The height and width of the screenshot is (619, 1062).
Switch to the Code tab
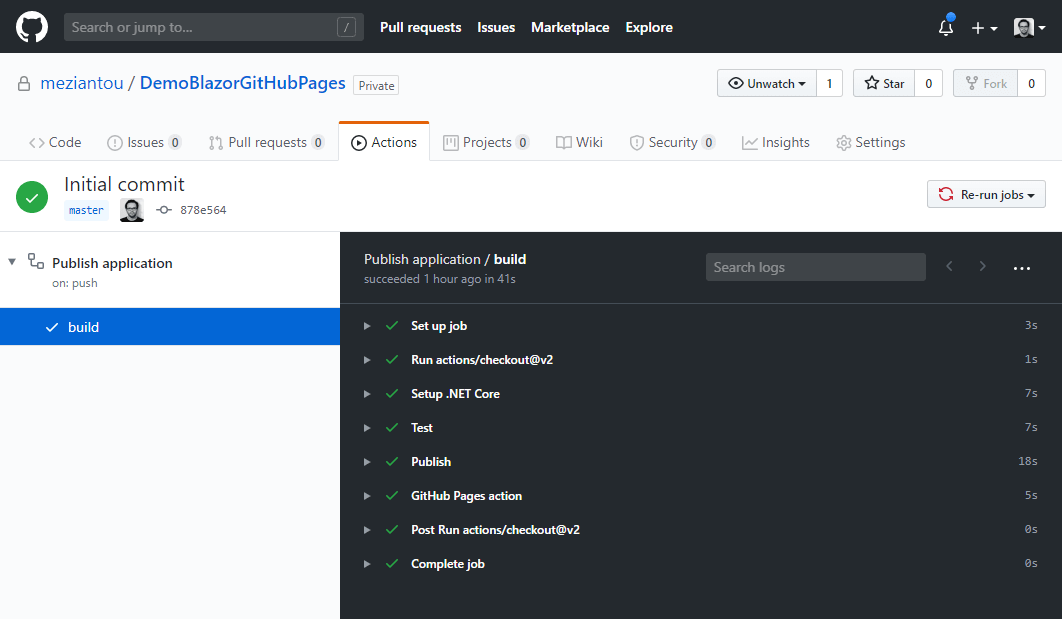[55, 142]
